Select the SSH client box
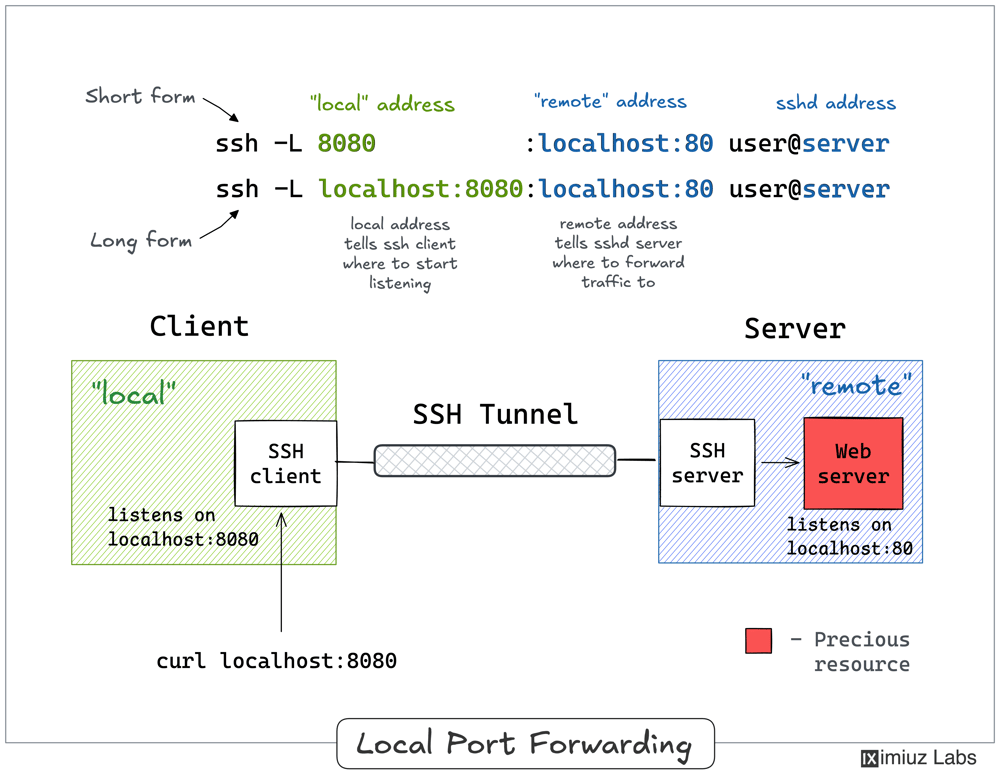 coord(286,464)
